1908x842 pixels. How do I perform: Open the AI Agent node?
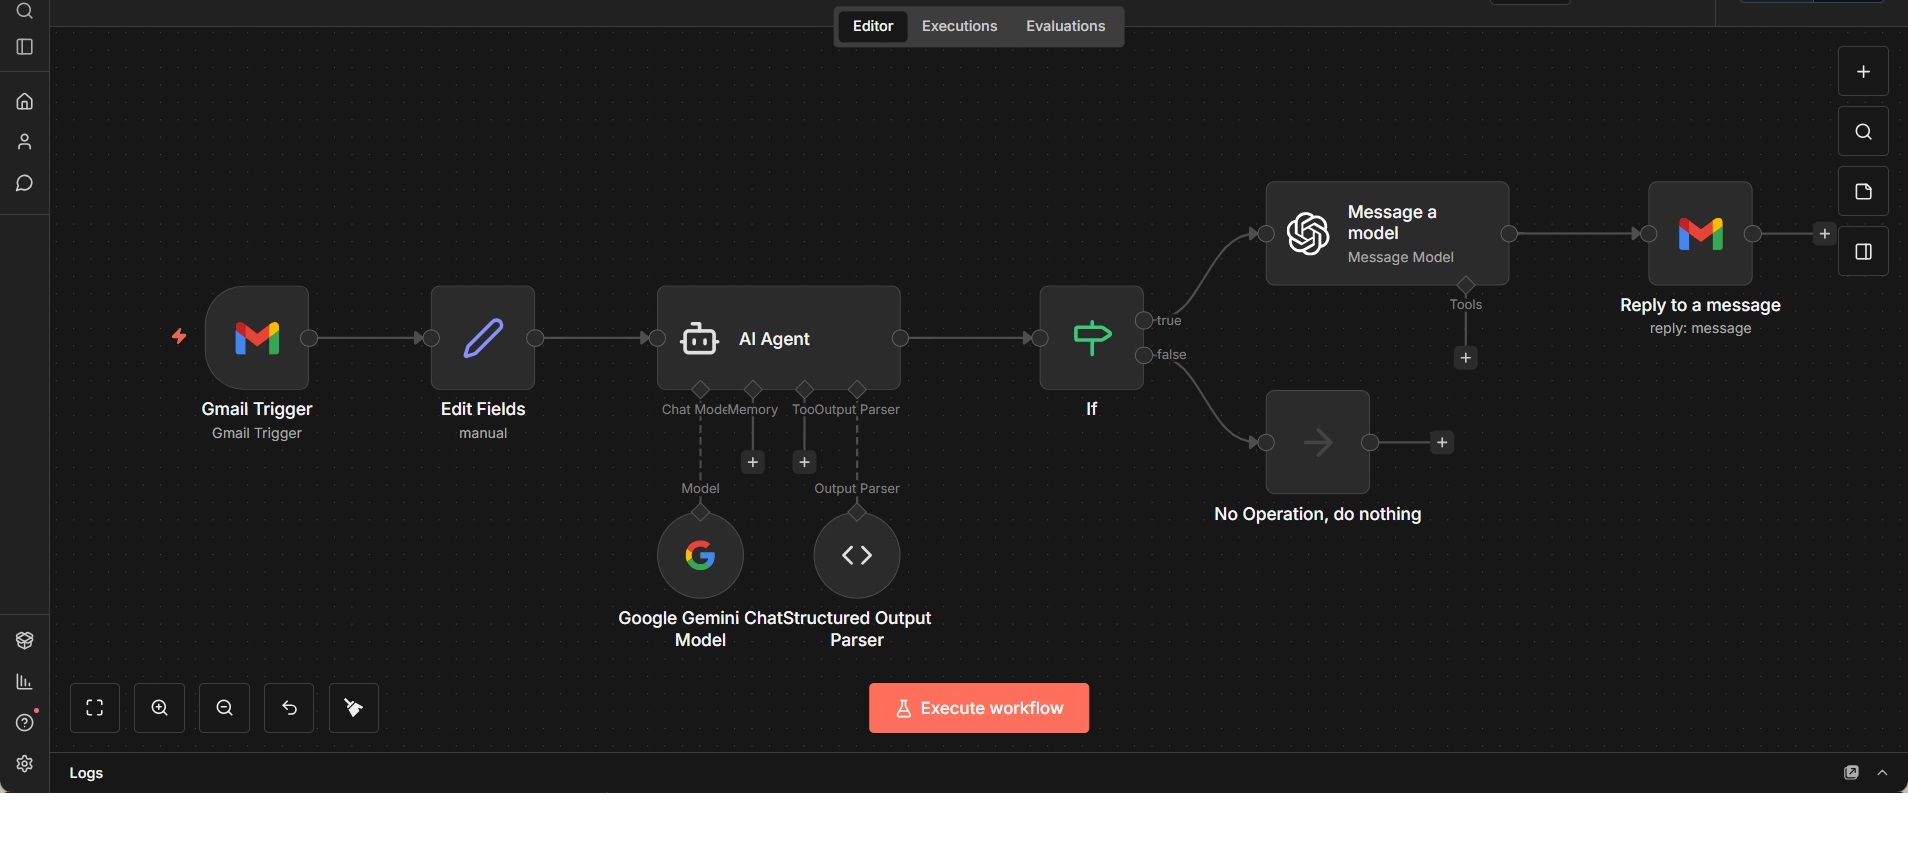[x=778, y=338]
